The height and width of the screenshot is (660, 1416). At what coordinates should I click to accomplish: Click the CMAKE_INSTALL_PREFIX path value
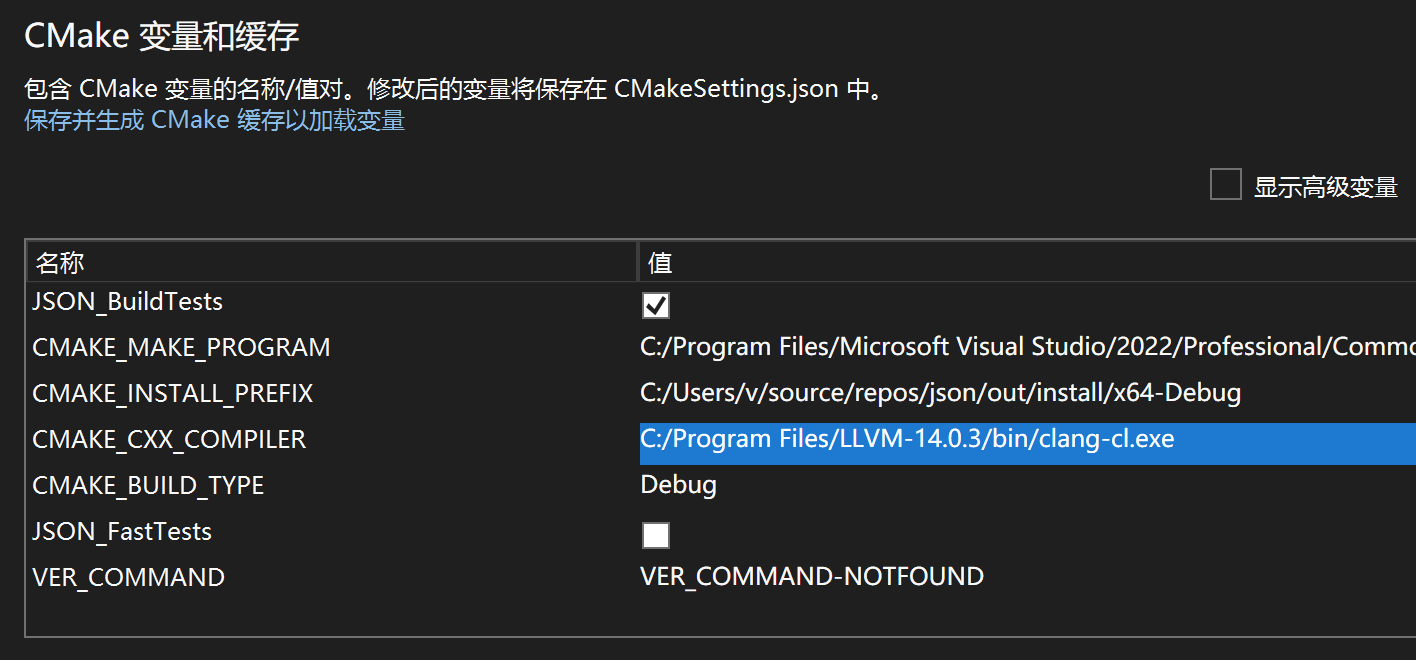coord(941,393)
